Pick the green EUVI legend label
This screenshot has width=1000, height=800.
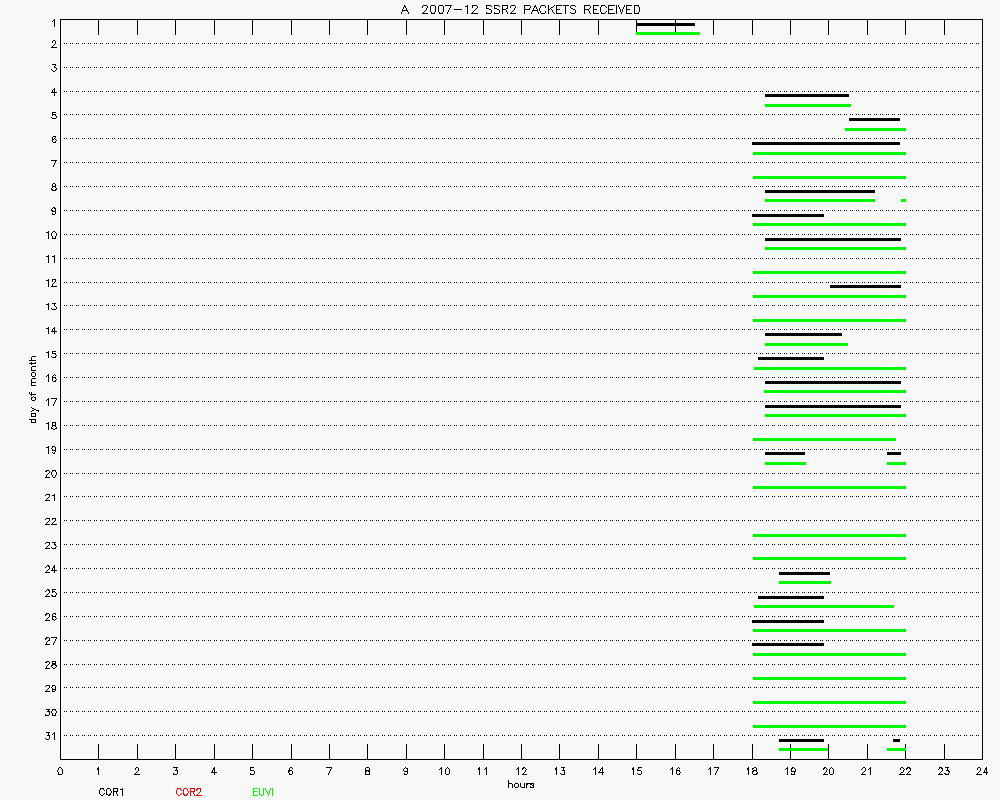coord(263,792)
